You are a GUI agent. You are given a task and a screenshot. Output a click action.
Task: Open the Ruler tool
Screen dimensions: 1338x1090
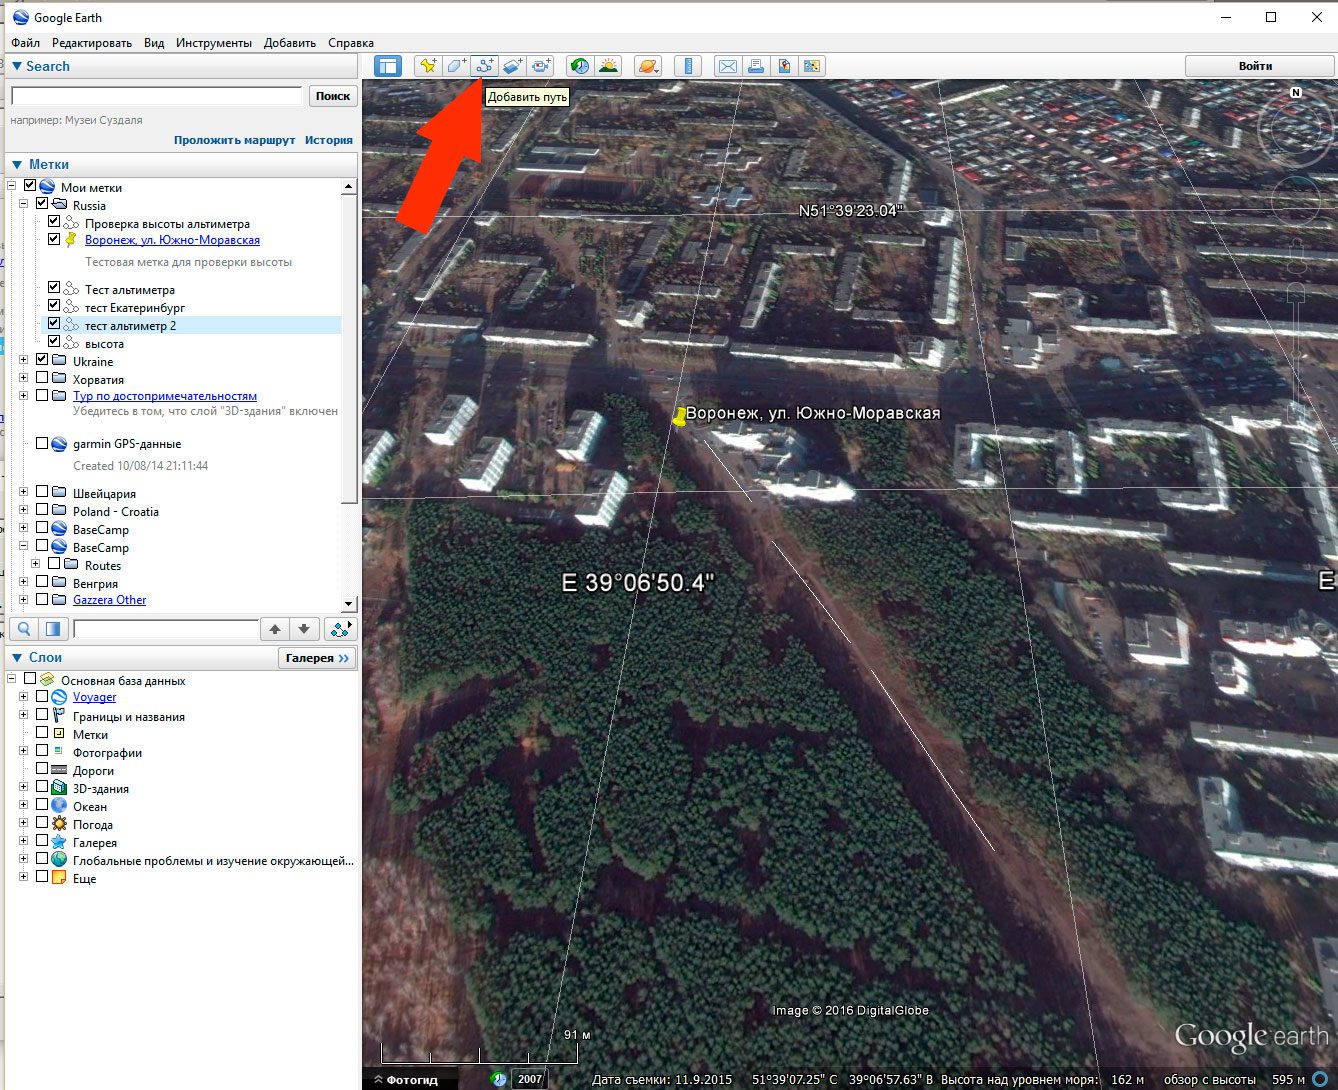click(687, 66)
